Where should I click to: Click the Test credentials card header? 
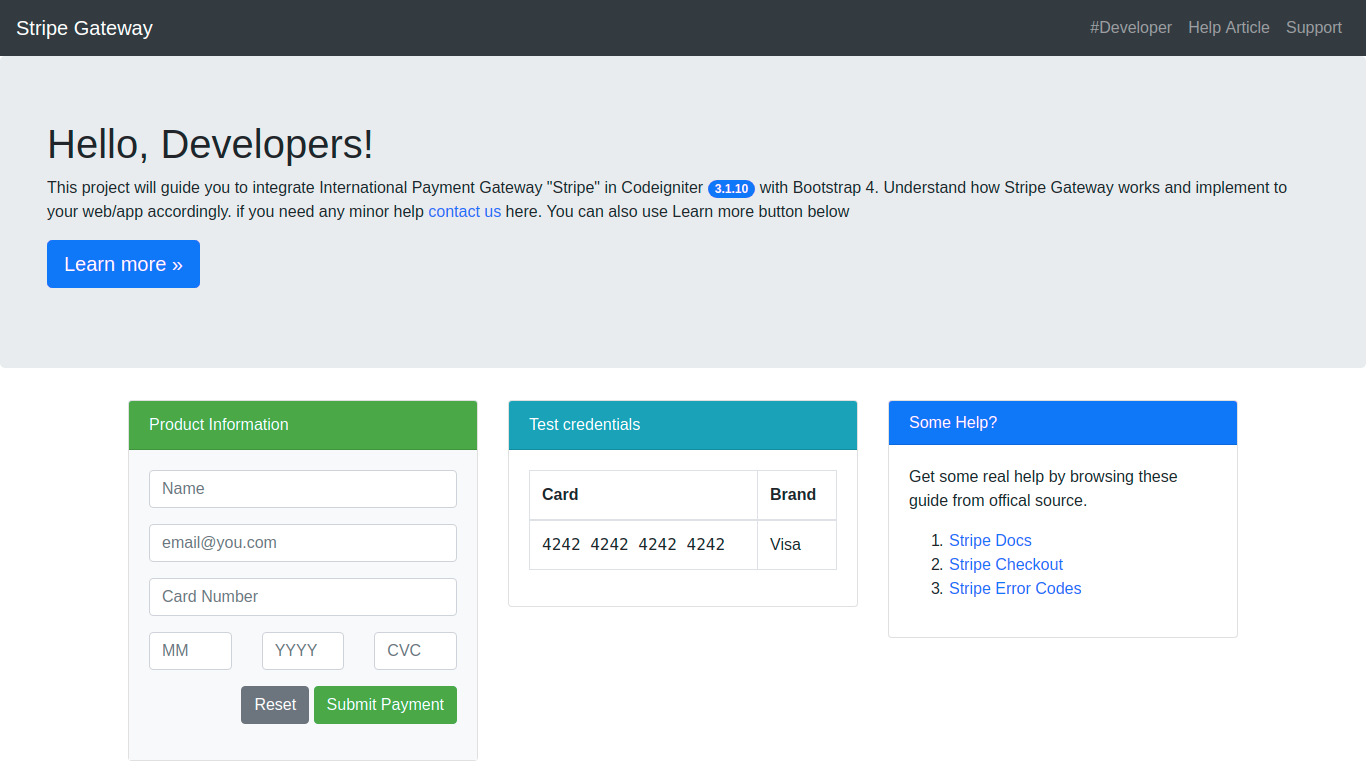pos(683,425)
